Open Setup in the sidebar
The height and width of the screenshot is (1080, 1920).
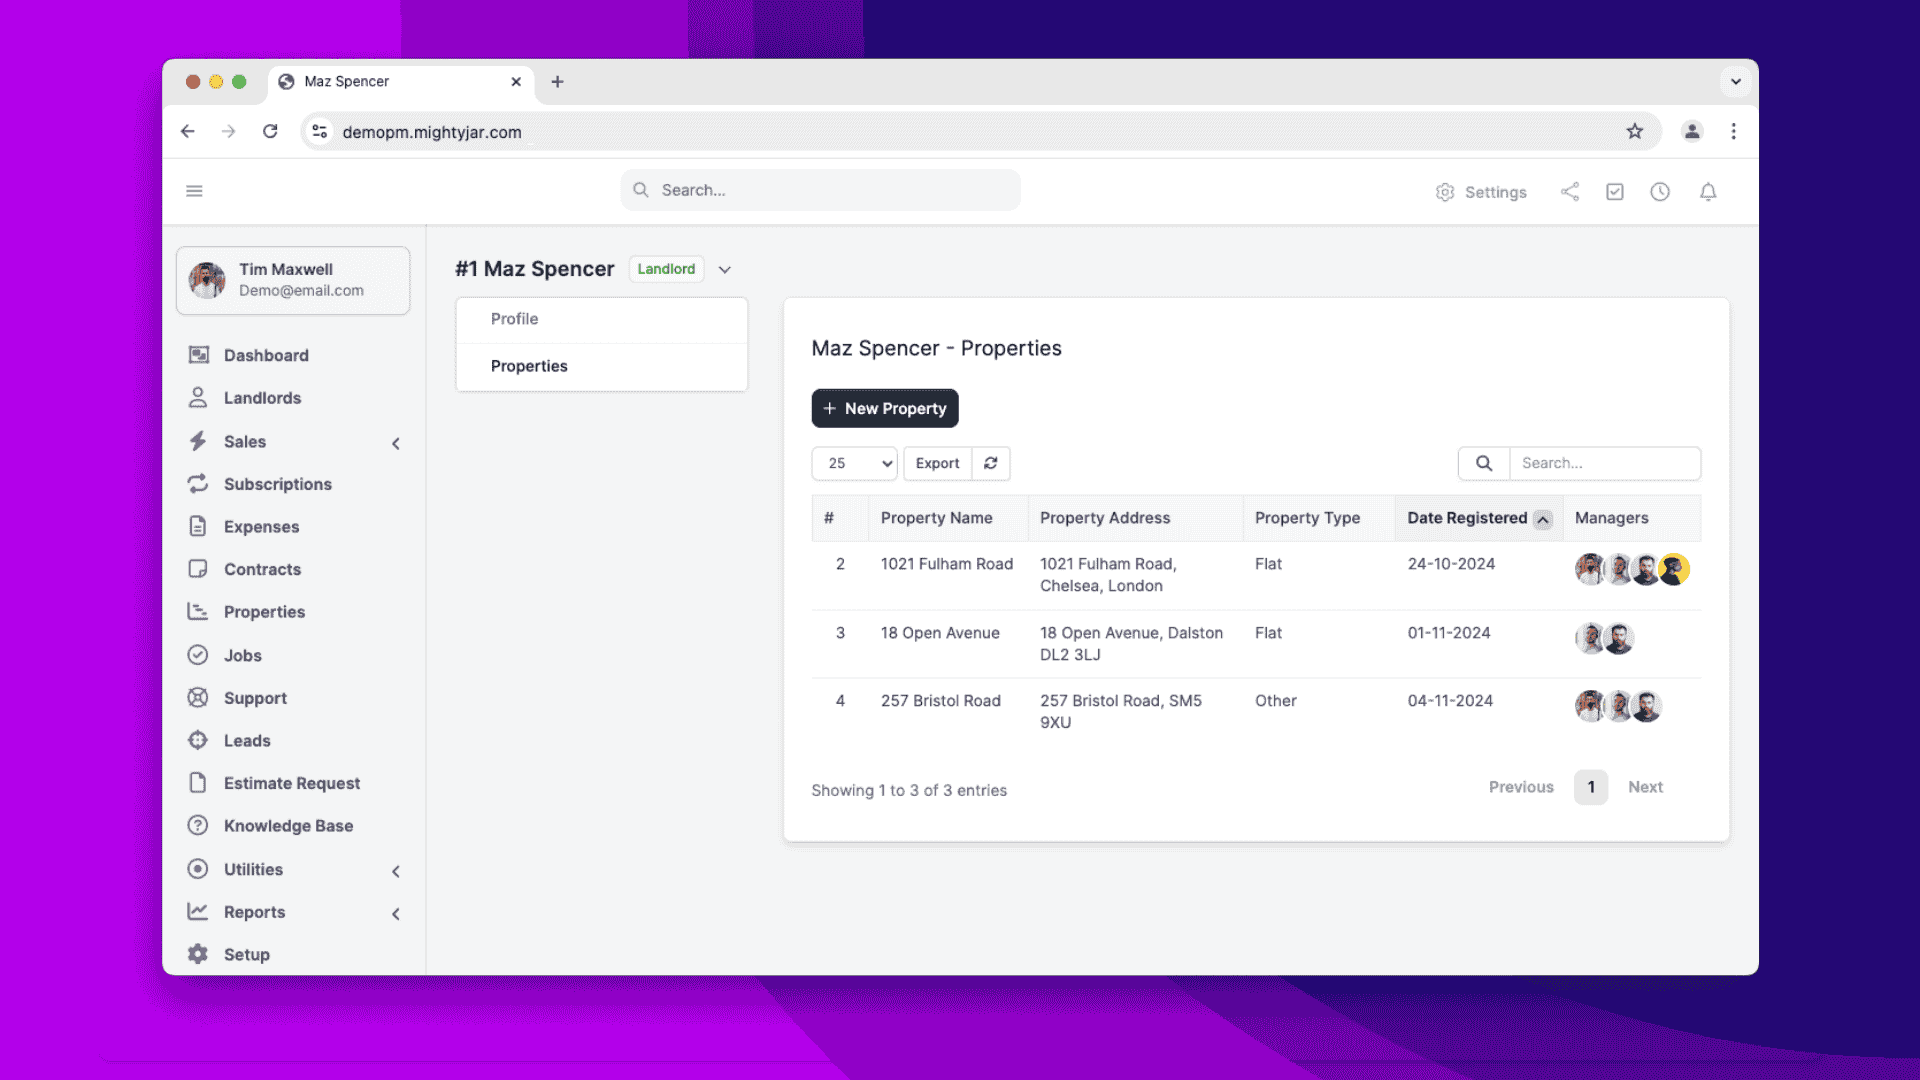click(246, 954)
